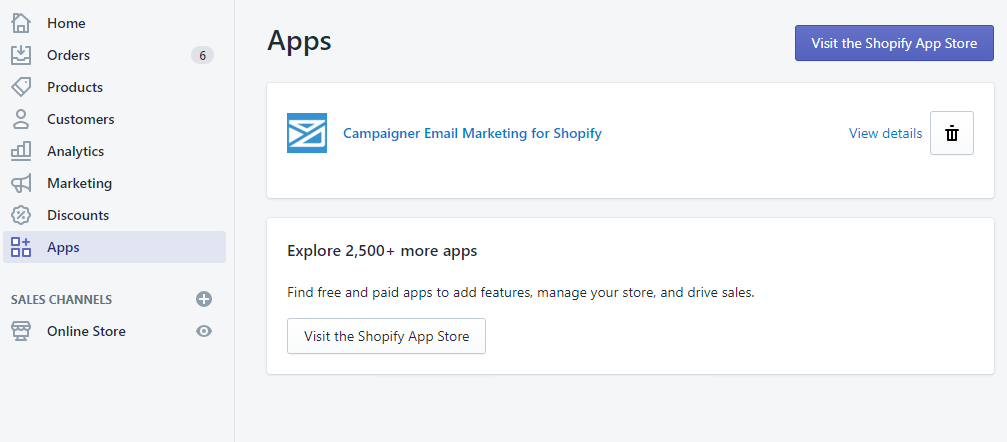
Task: Click View details for Campaigner app
Action: click(x=885, y=133)
